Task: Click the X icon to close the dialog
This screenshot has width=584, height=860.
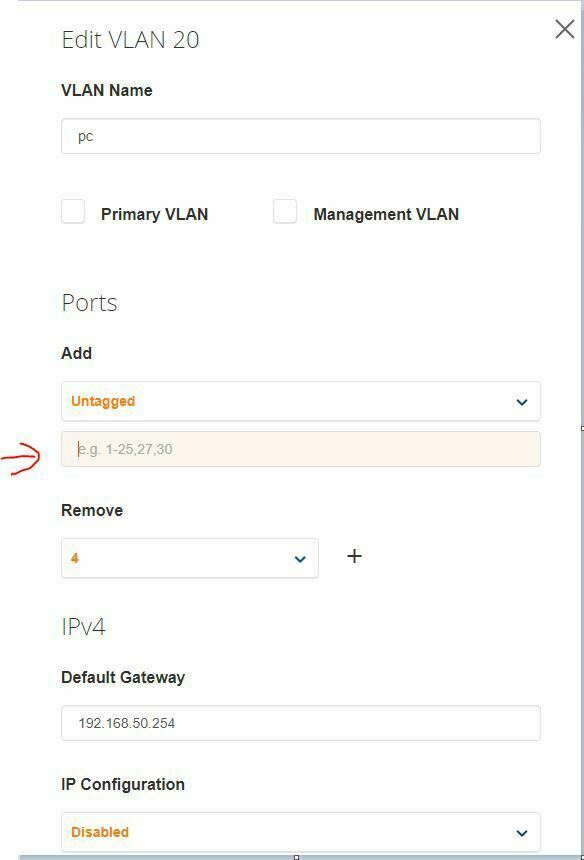Action: click(565, 29)
